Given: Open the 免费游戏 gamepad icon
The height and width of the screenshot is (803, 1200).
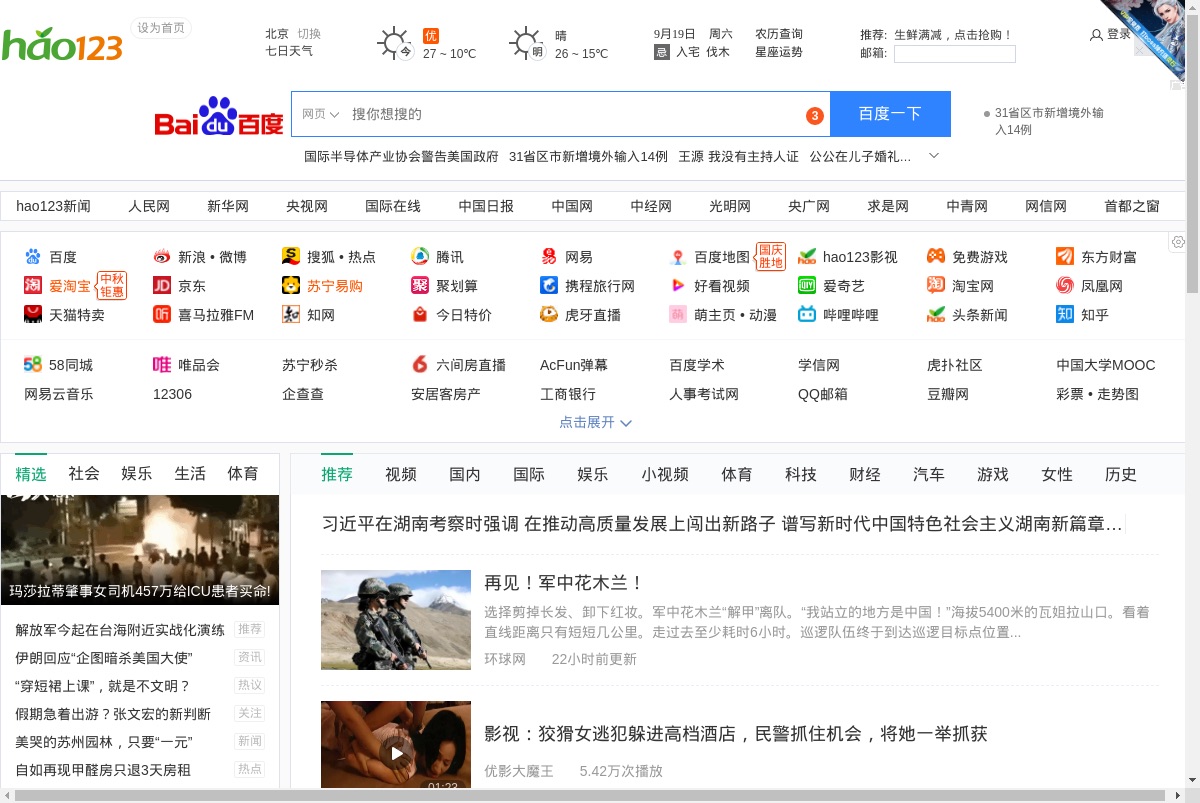Looking at the screenshot, I should click(936, 257).
